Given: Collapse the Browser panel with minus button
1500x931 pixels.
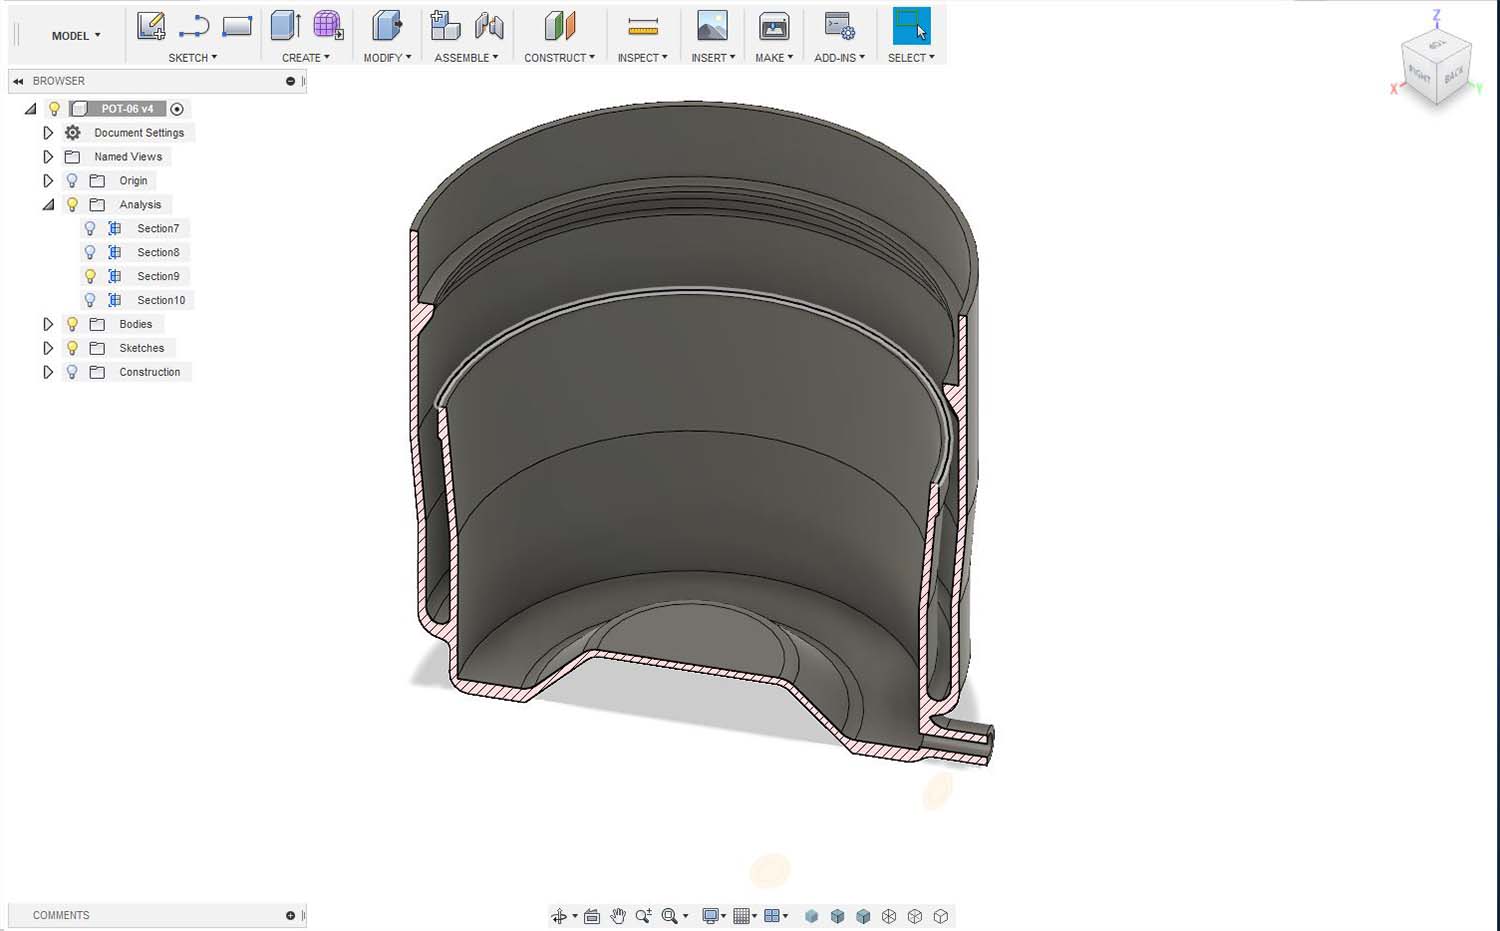Looking at the screenshot, I should (x=290, y=81).
